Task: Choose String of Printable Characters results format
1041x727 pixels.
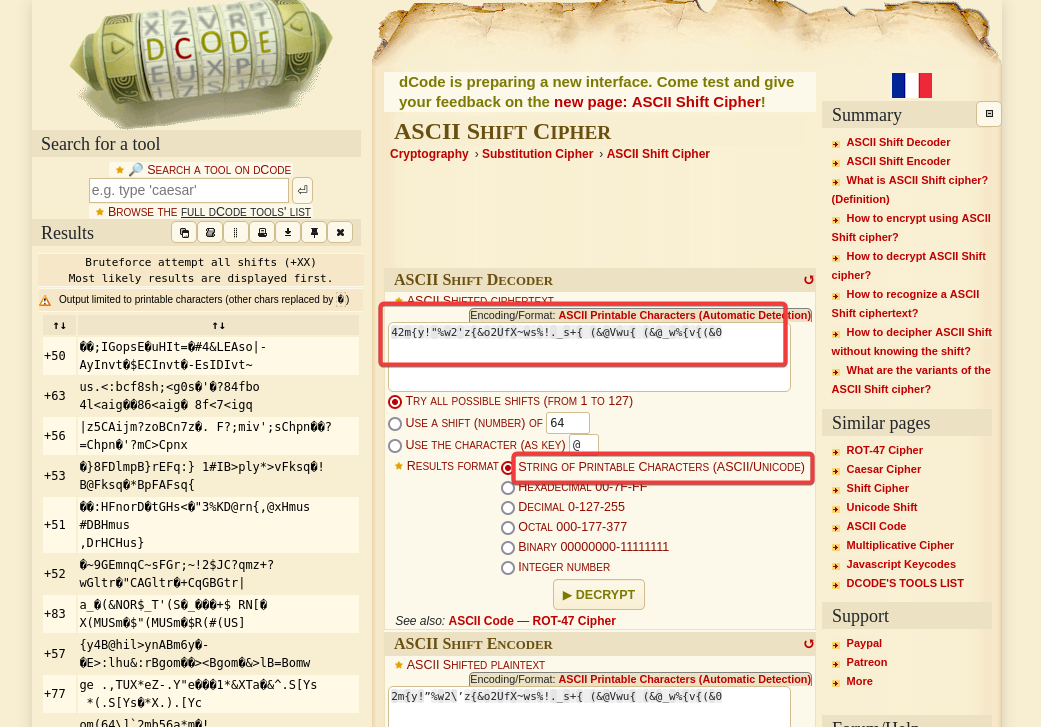Action: point(508,467)
